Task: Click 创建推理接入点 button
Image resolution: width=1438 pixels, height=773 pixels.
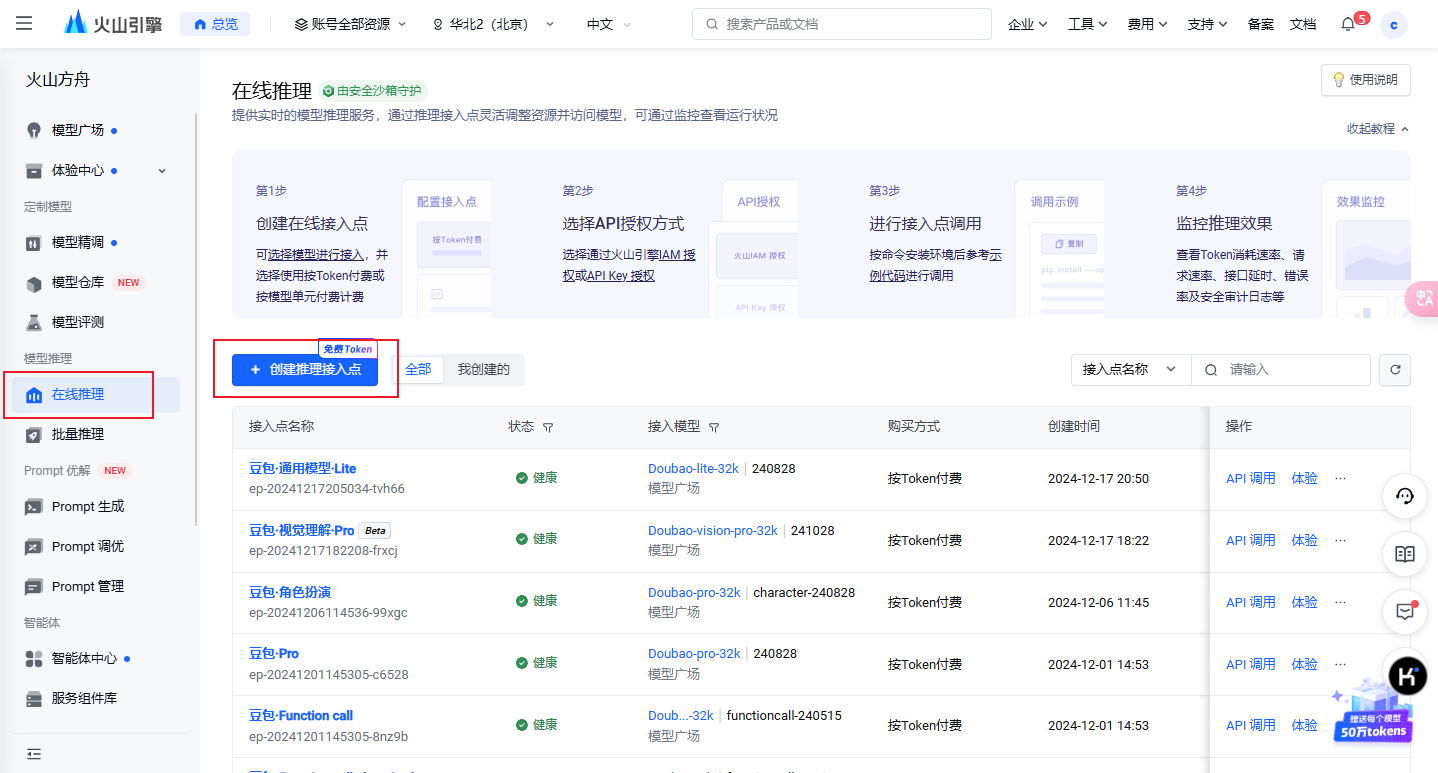Action: (305, 370)
